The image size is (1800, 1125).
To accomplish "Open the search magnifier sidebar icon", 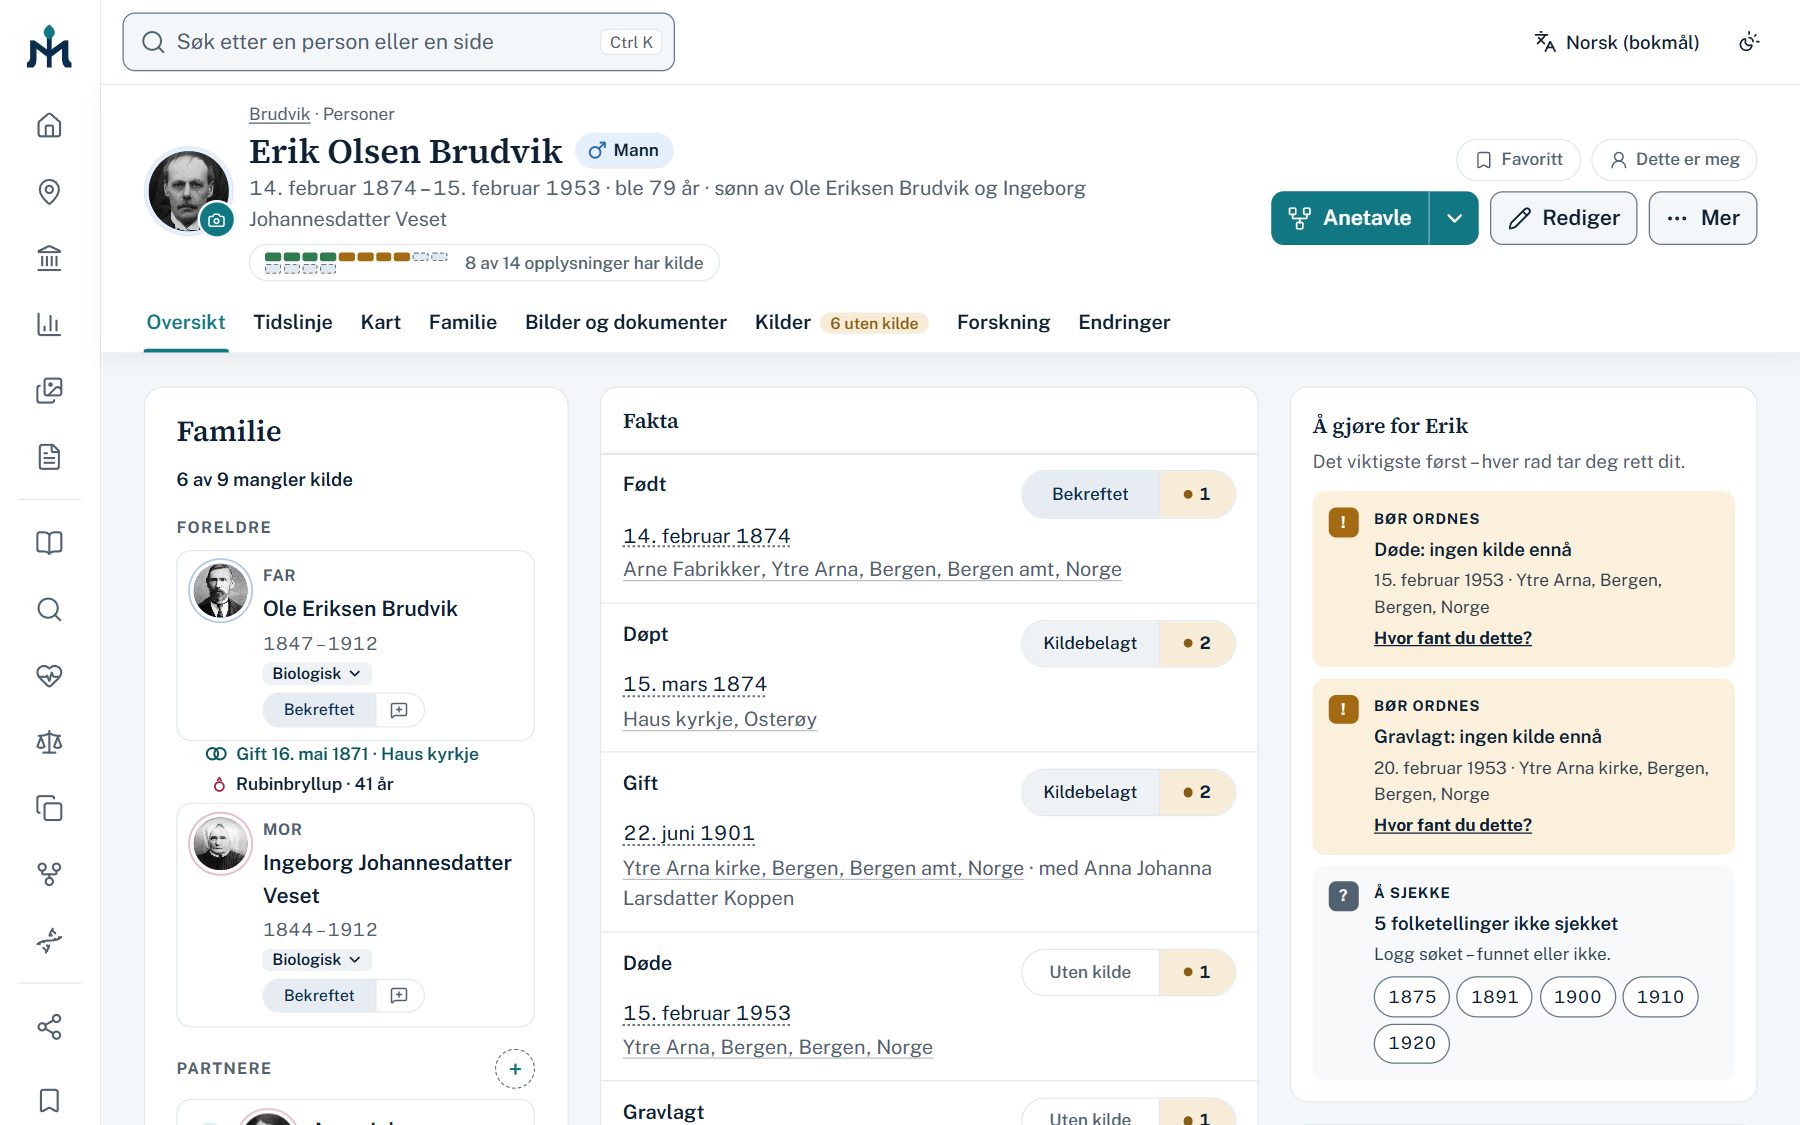I will 49,609.
